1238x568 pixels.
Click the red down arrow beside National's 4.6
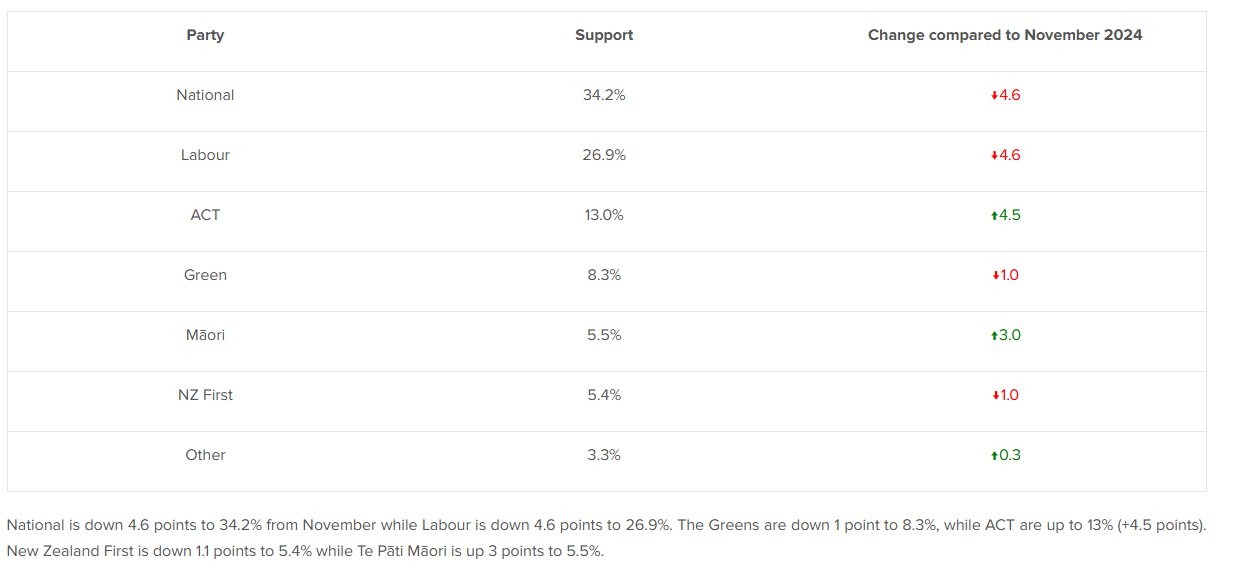[994, 96]
